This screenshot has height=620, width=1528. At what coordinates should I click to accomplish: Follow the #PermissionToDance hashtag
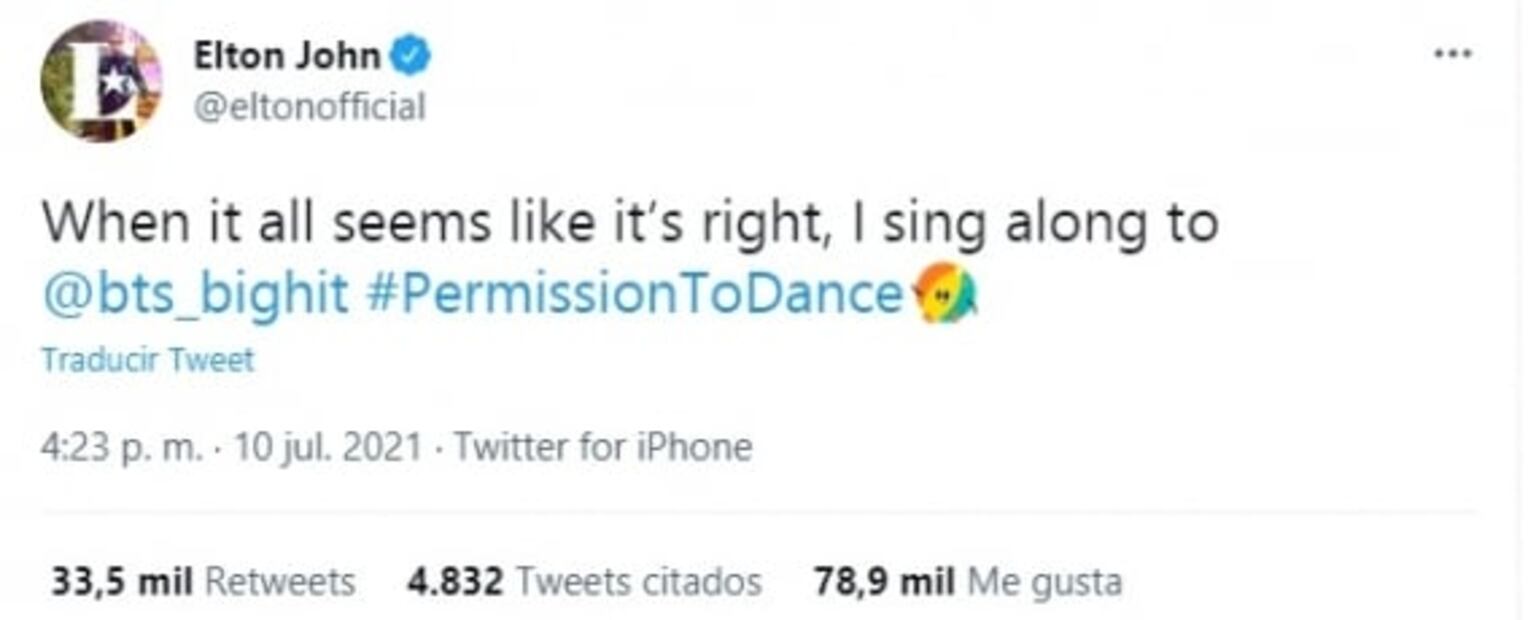click(x=635, y=295)
